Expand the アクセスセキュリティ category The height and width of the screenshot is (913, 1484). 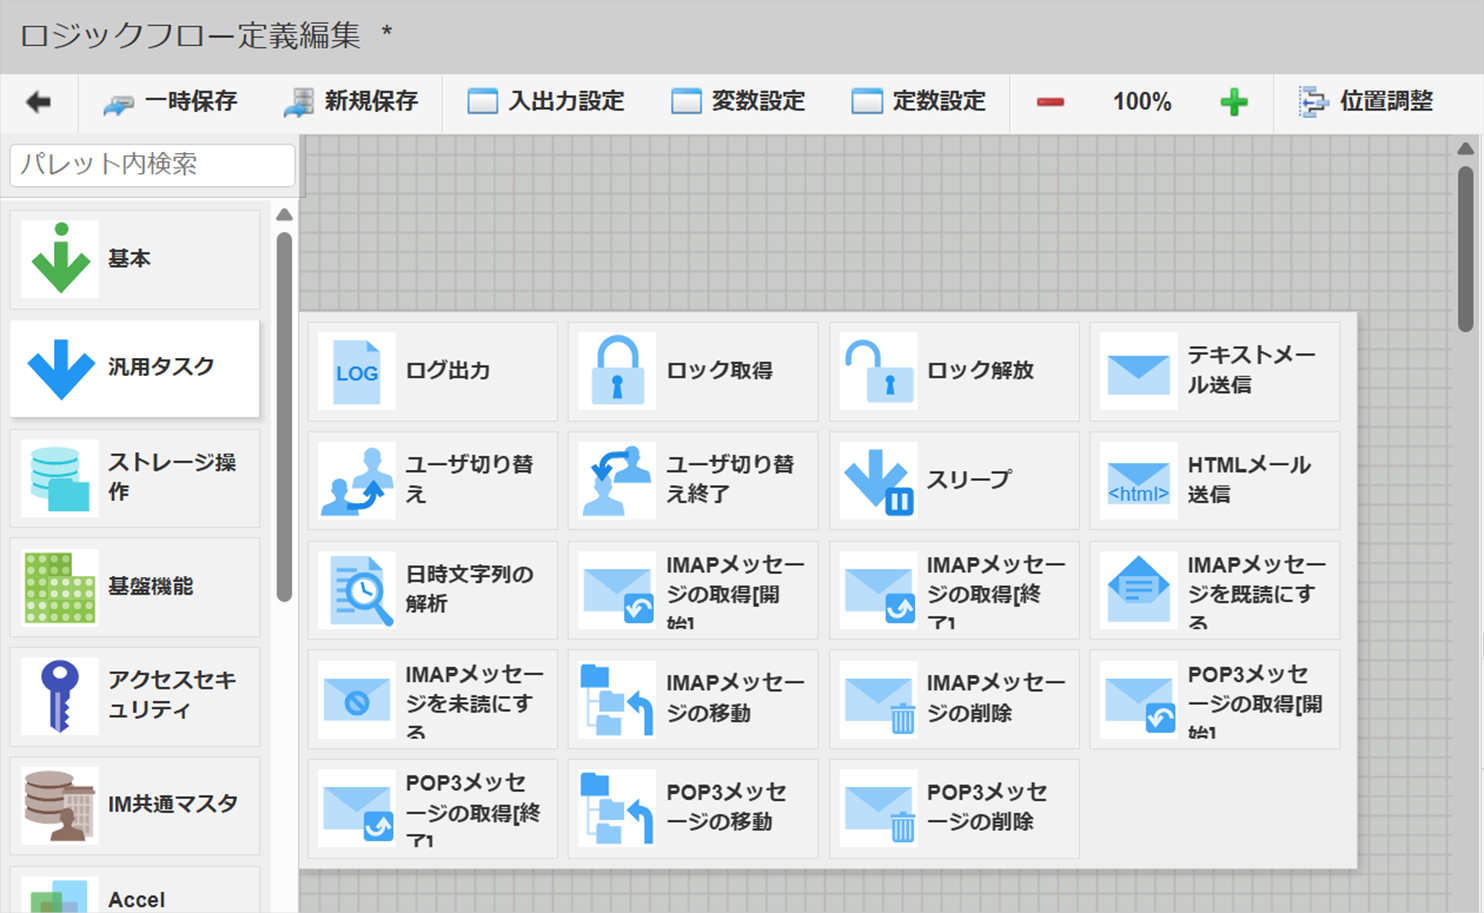[134, 696]
